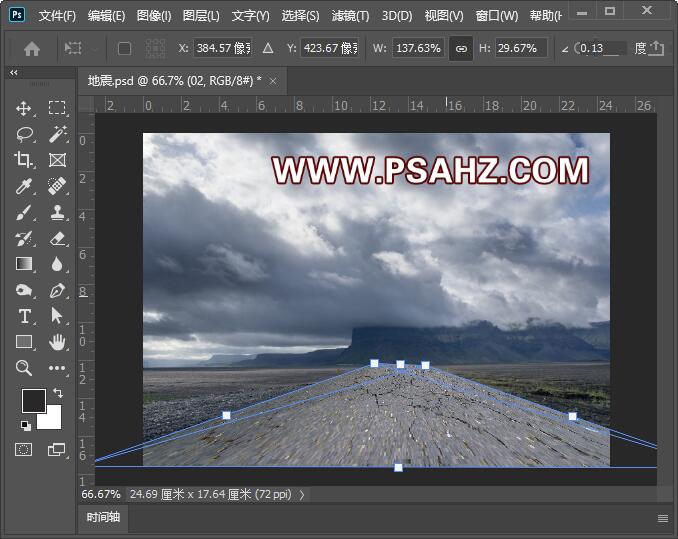Change screen mode icon

tap(56, 450)
